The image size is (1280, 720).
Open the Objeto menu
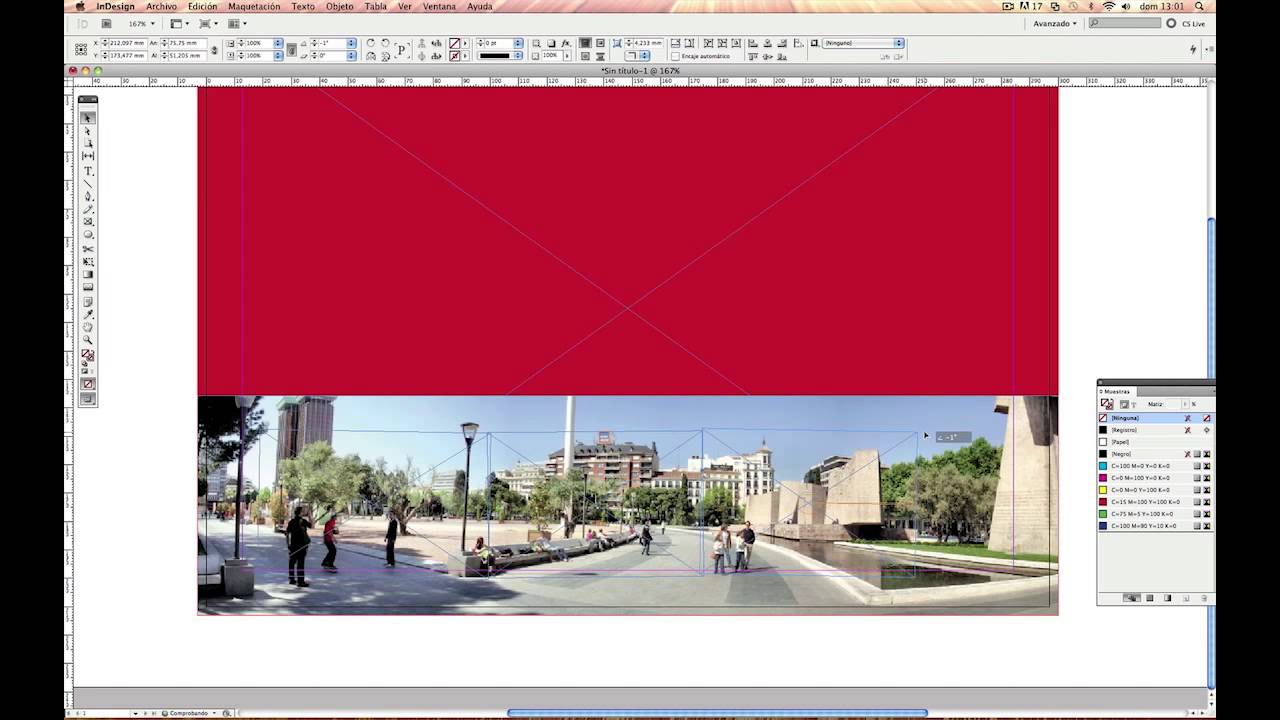(340, 6)
